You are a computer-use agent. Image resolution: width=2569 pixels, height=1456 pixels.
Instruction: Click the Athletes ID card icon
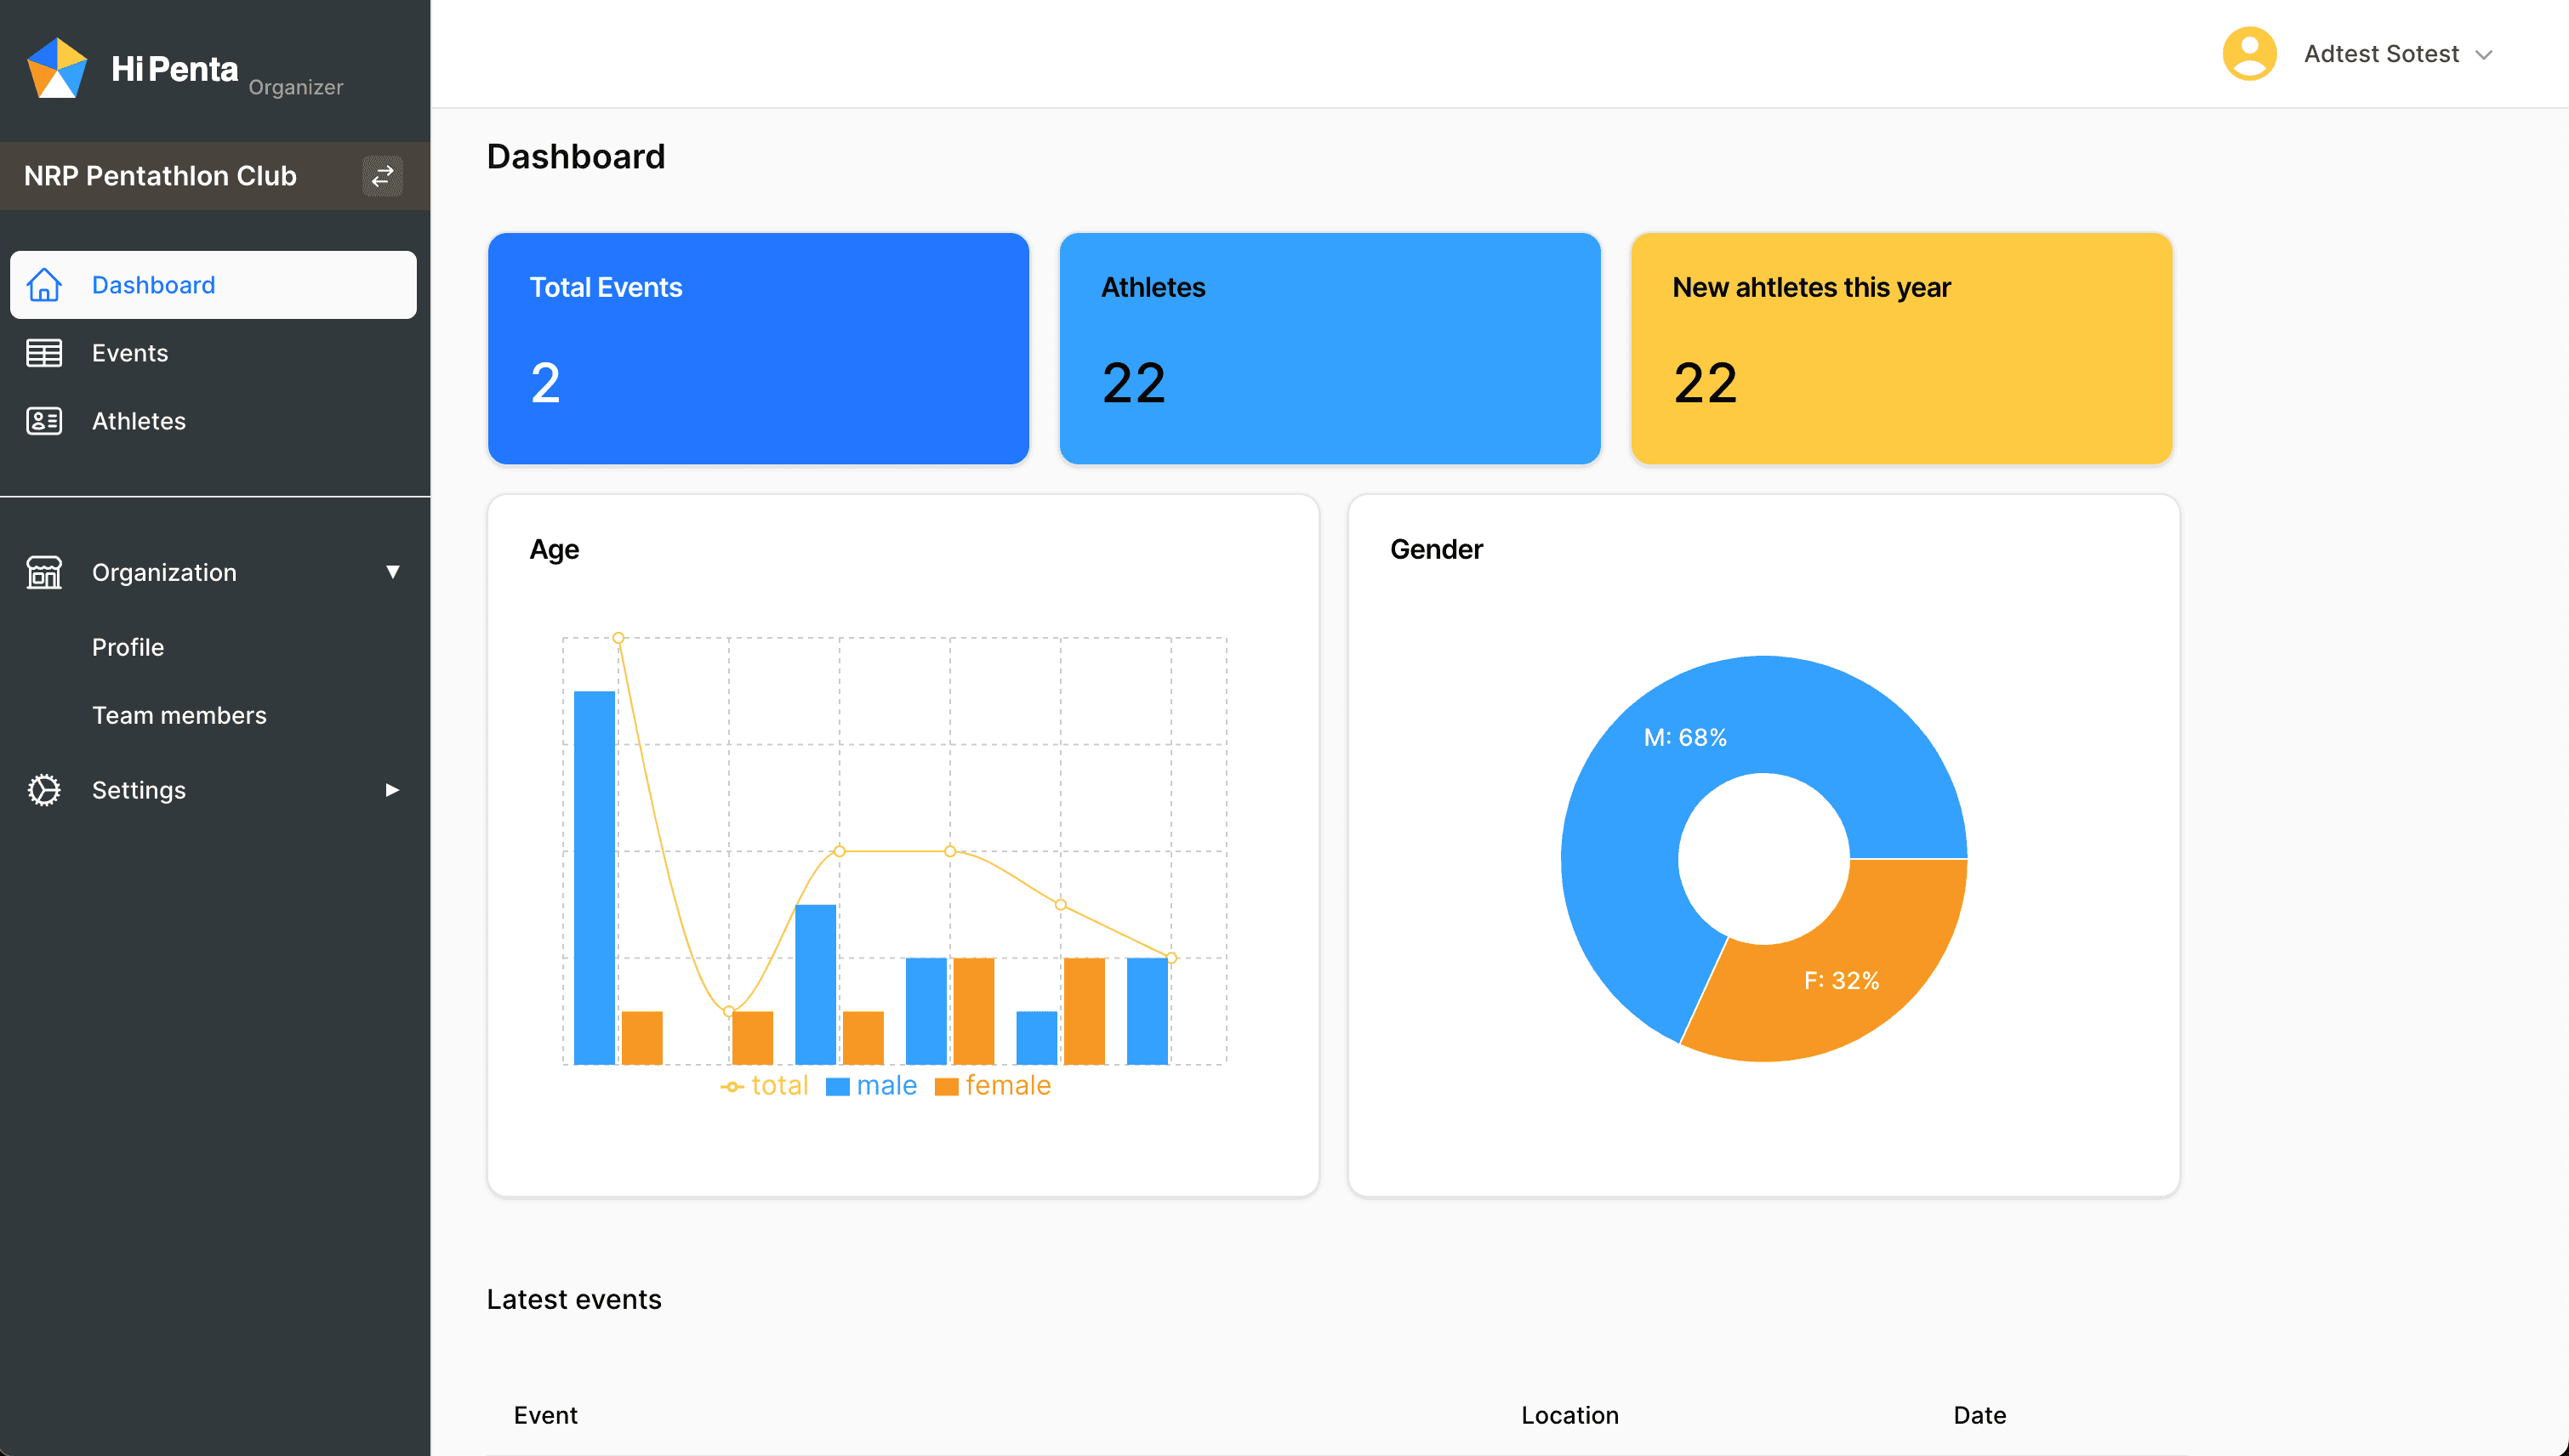pyautogui.click(x=44, y=421)
